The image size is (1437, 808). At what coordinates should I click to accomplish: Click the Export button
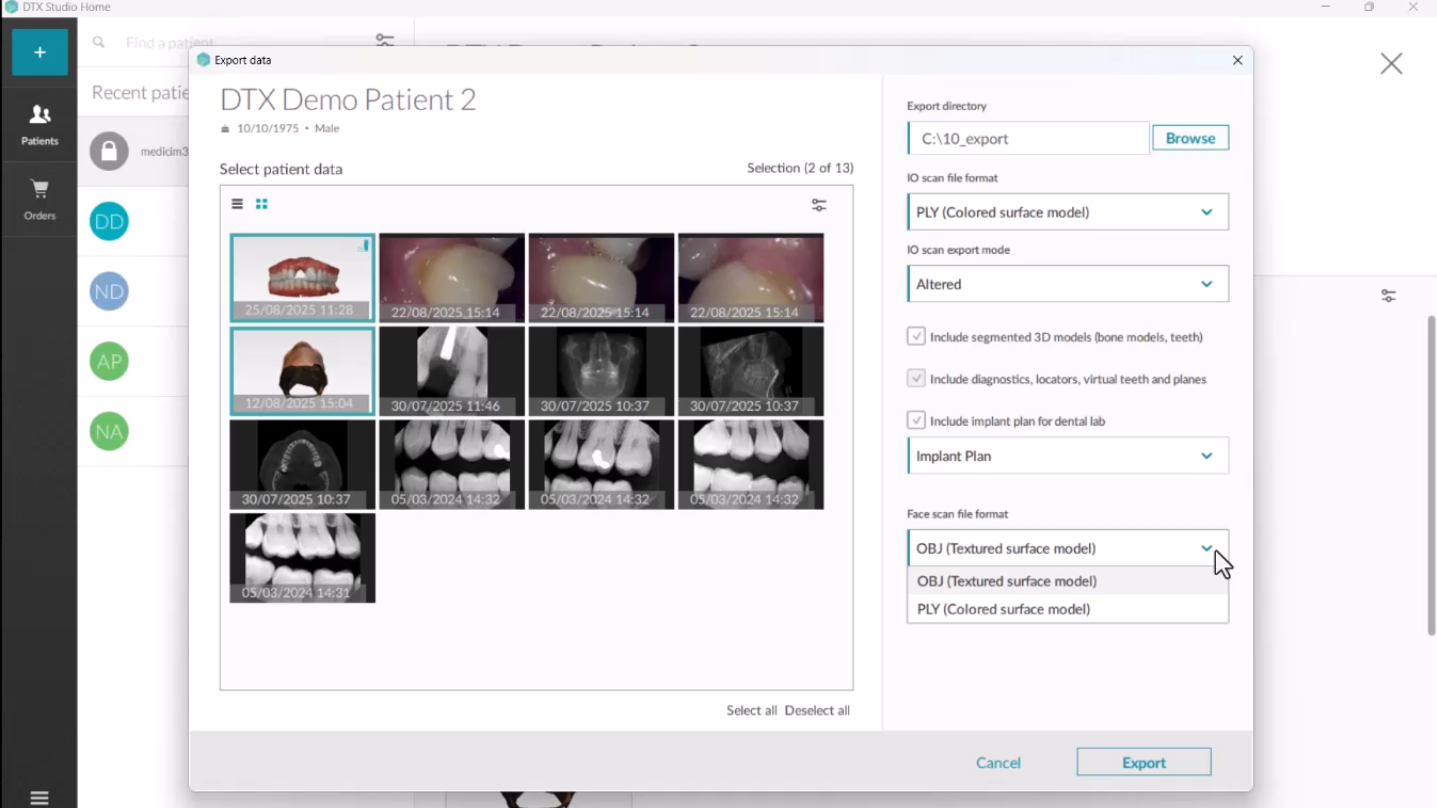(1143, 762)
